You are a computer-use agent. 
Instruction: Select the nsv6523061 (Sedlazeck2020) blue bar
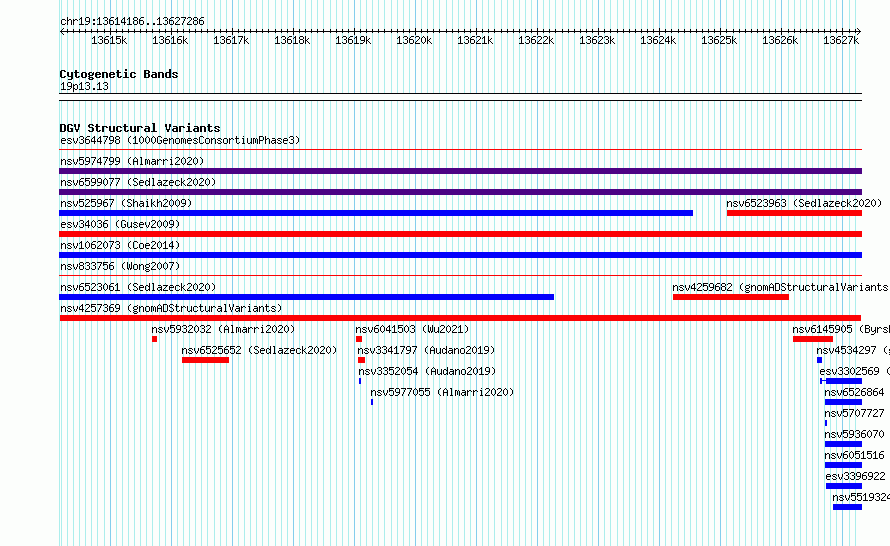(x=307, y=297)
